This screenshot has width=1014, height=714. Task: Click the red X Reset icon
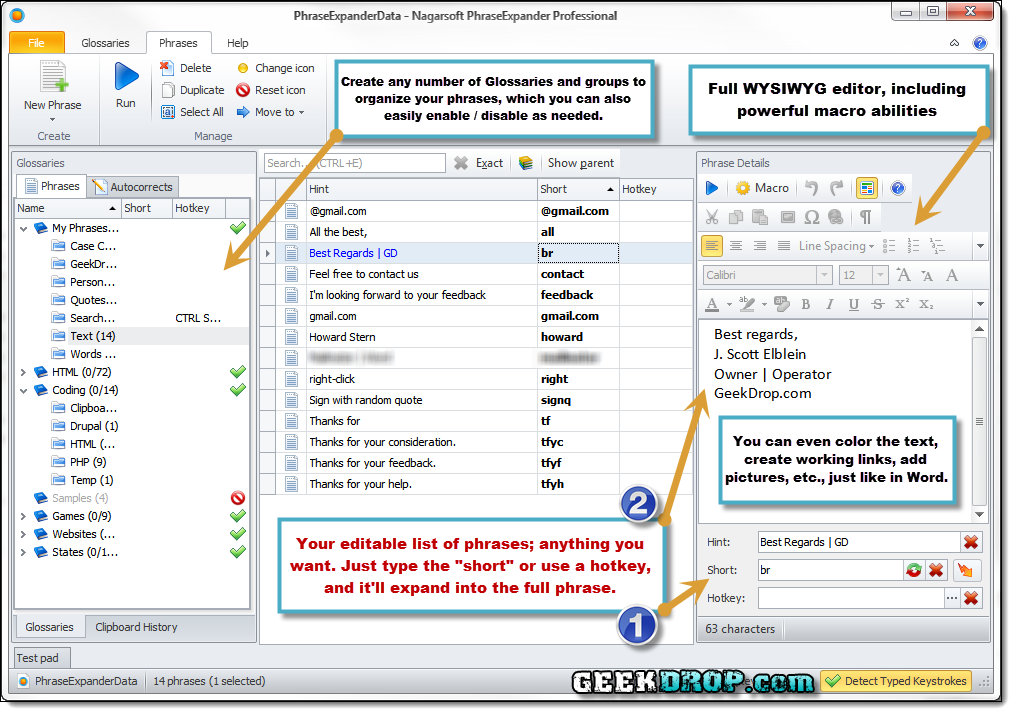click(270, 90)
